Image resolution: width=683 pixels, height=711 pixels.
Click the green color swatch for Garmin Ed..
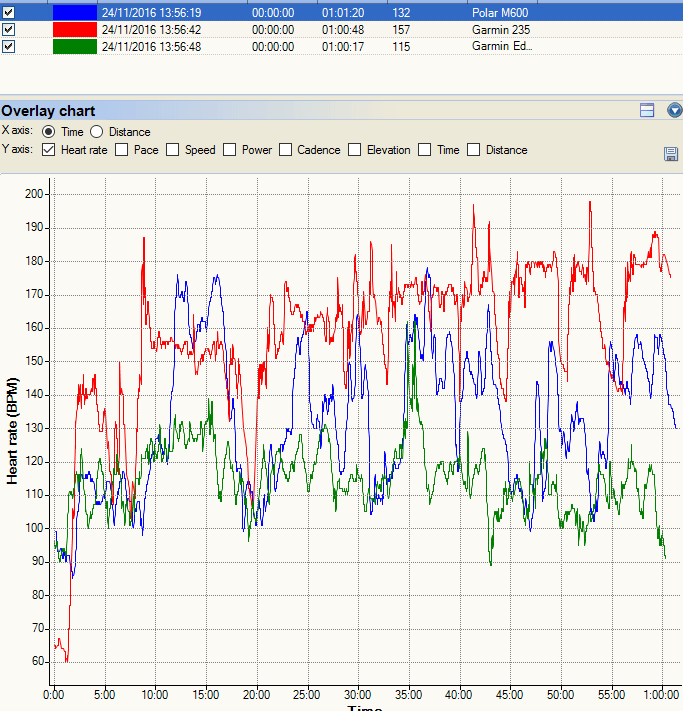(x=75, y=47)
